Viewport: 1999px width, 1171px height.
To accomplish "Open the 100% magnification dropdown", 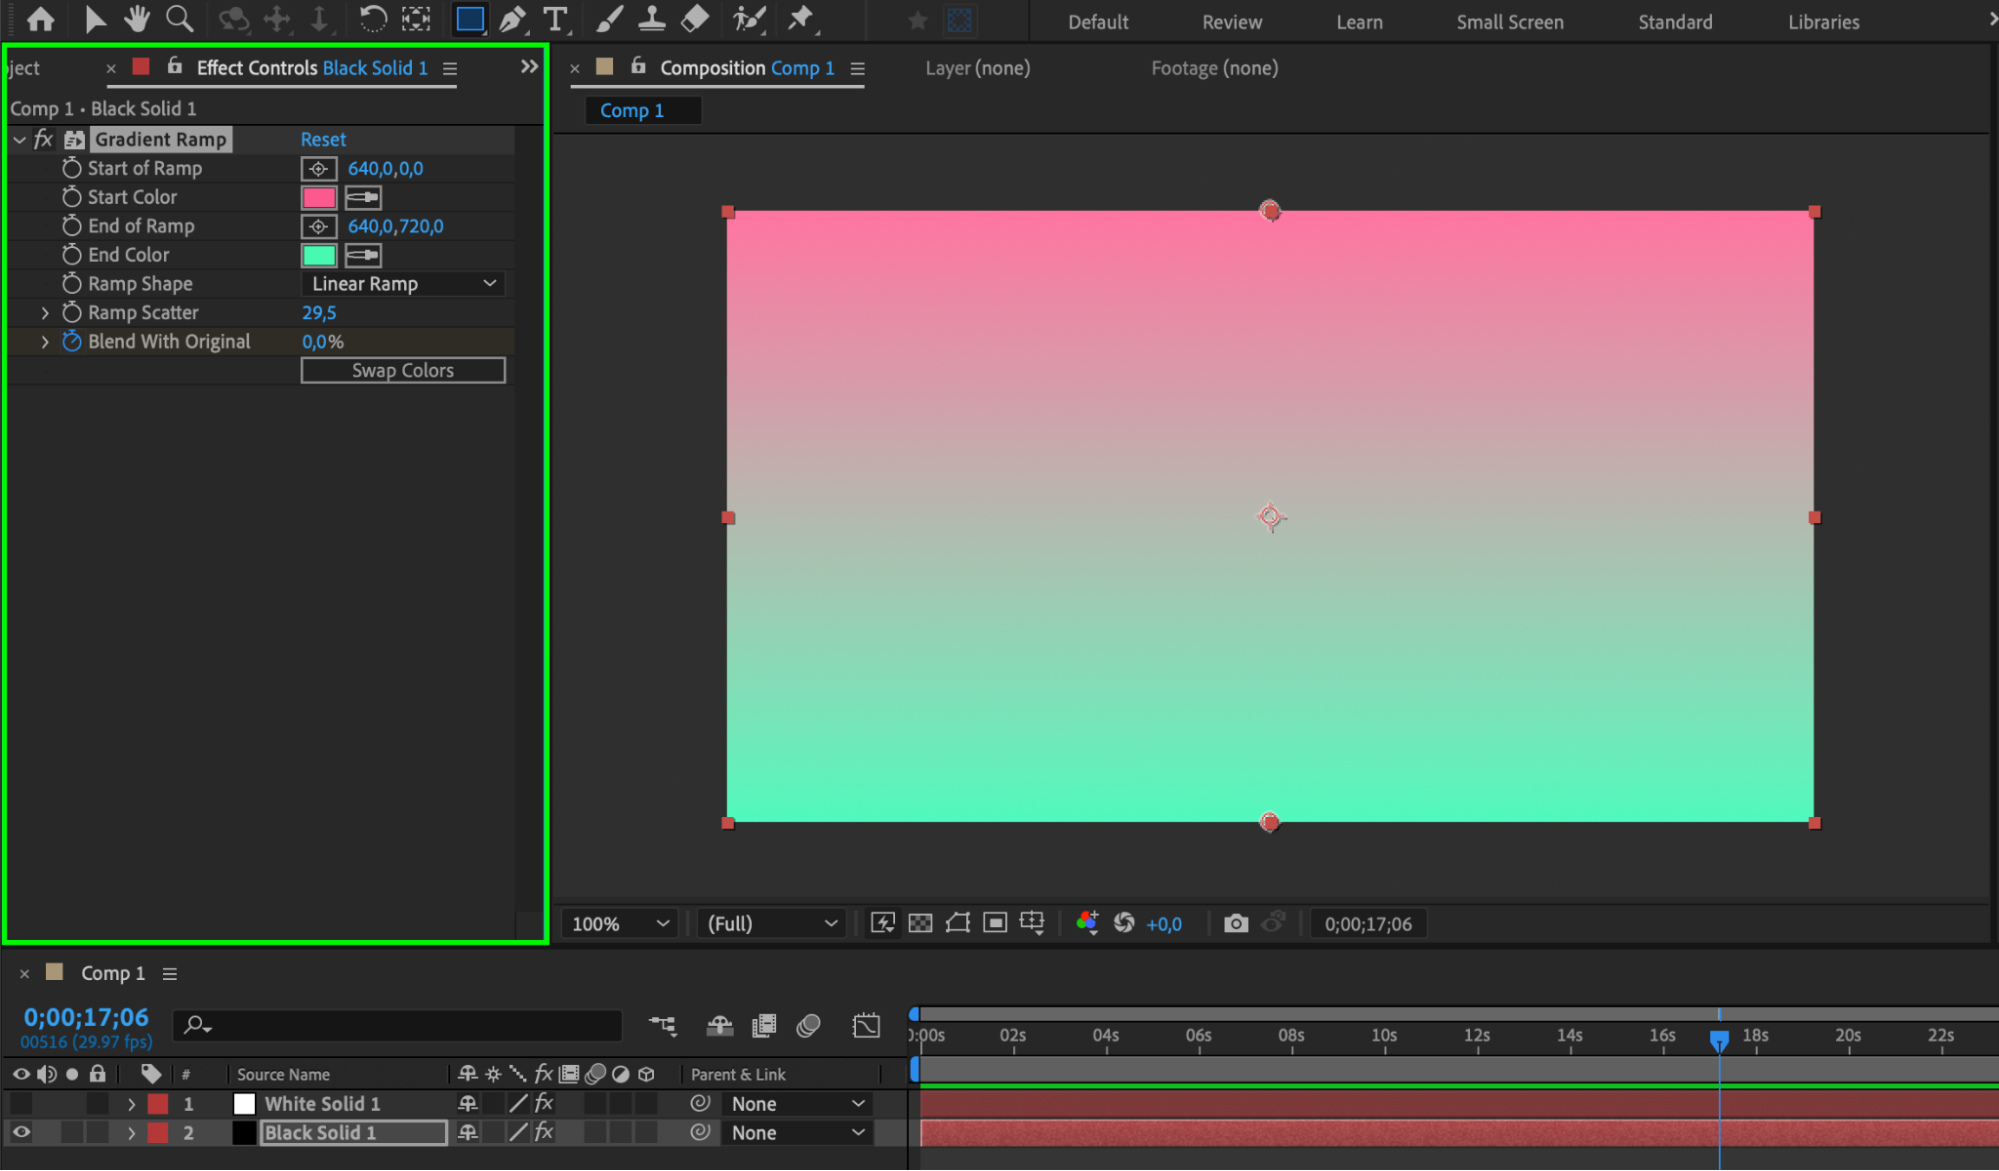I will click(620, 924).
